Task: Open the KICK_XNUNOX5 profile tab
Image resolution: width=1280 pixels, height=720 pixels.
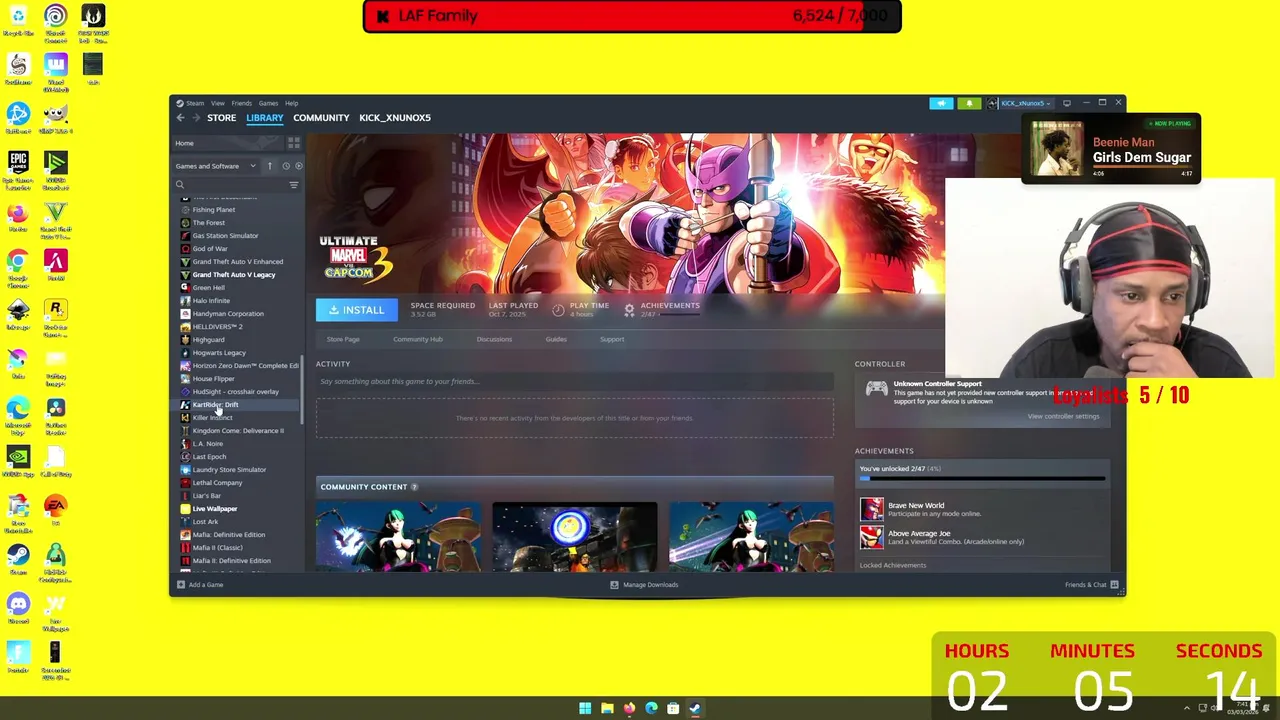Action: [x=395, y=118]
